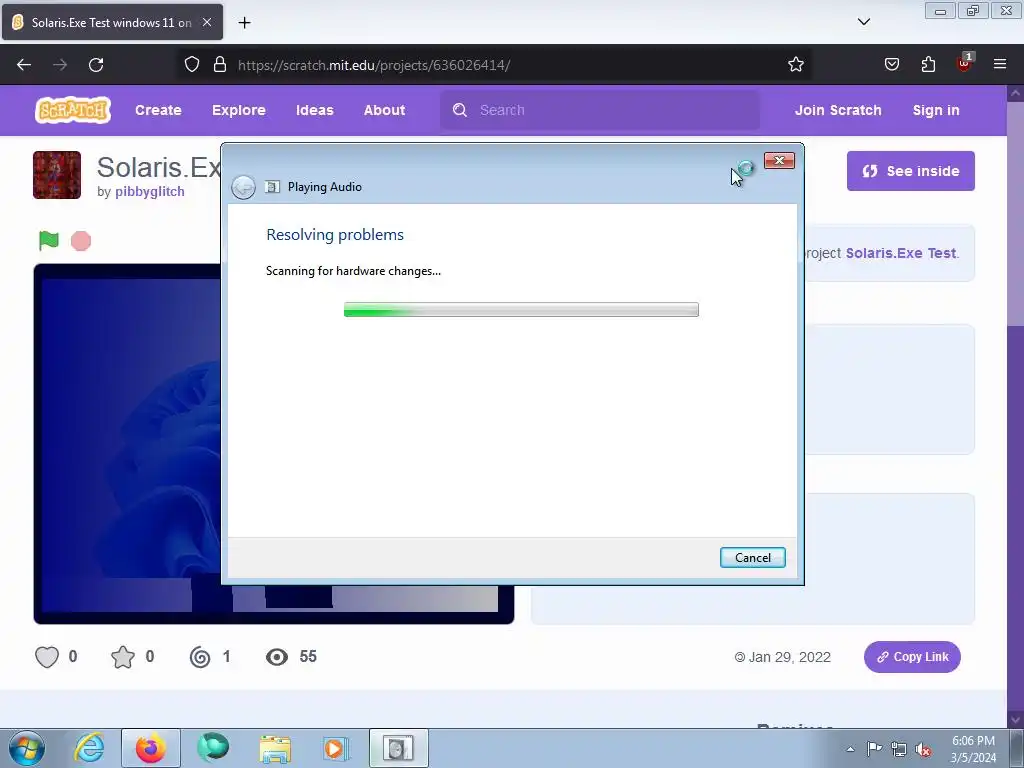Open the About menu item
The height and width of the screenshot is (768, 1024).
pyautogui.click(x=385, y=110)
